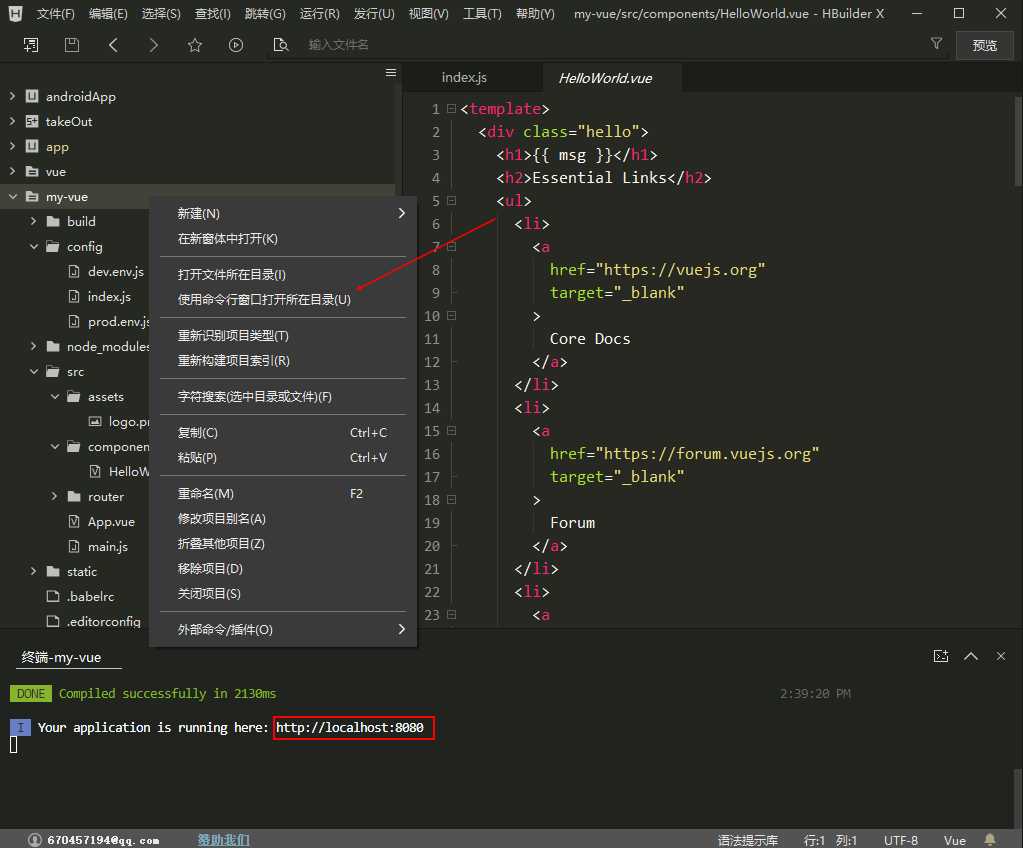The width and height of the screenshot is (1023, 848).
Task: Maximize terminal panel with up chevron
Action: click(x=971, y=656)
